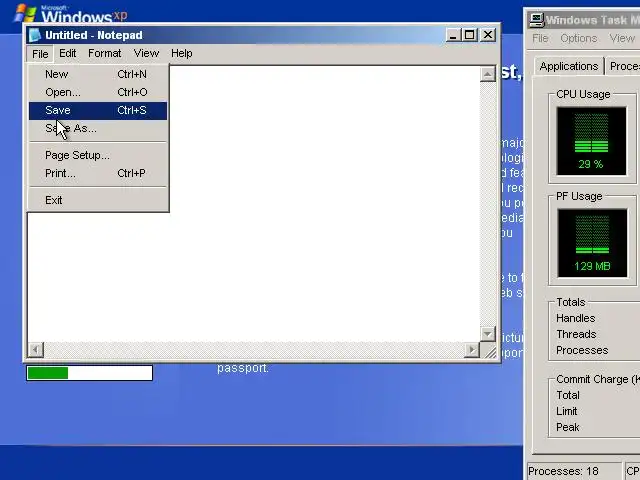The image size is (640, 480).
Task: Click Notepad's horizontal scrollbar right arrow
Action: click(472, 350)
